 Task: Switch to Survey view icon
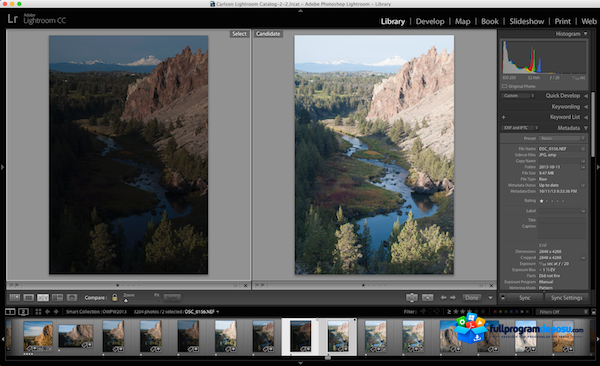[x=57, y=297]
